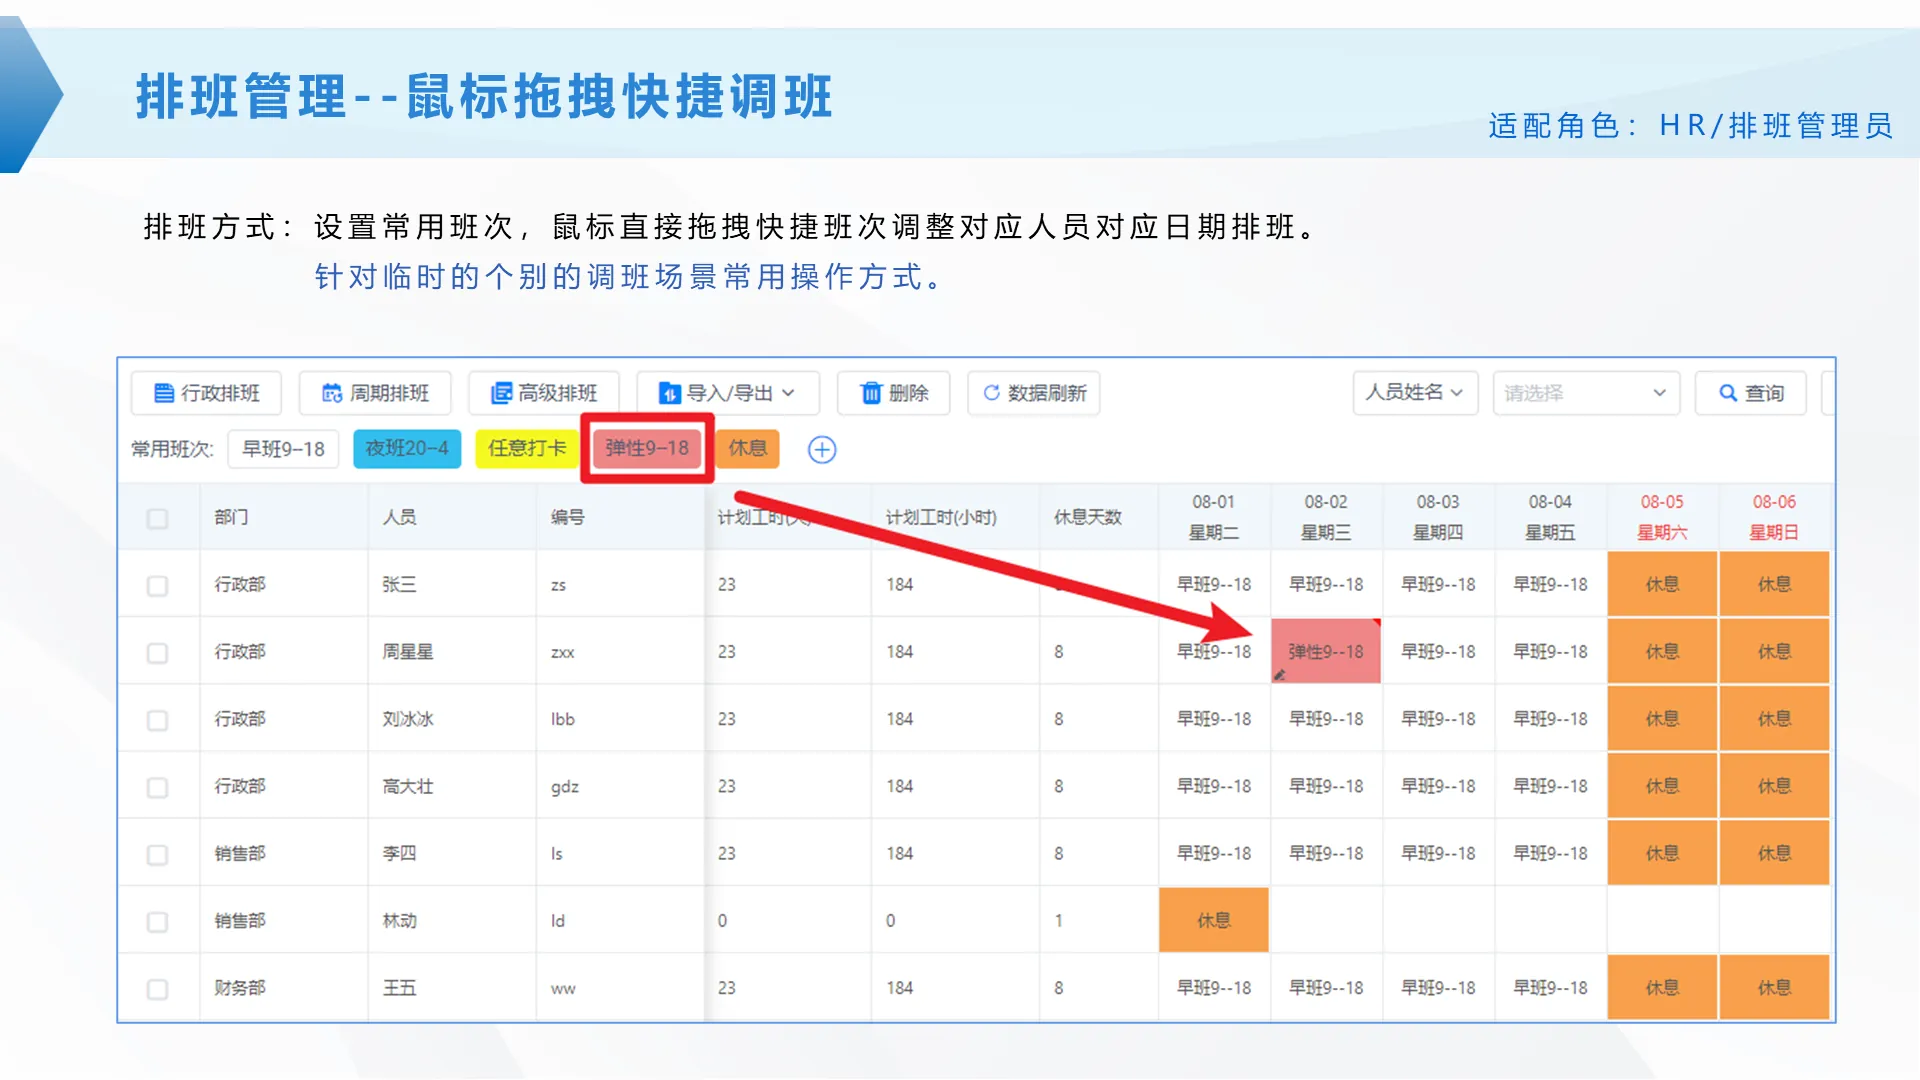
Task: Click the 08-01 星期二 column header
Action: pyautogui.click(x=1214, y=517)
